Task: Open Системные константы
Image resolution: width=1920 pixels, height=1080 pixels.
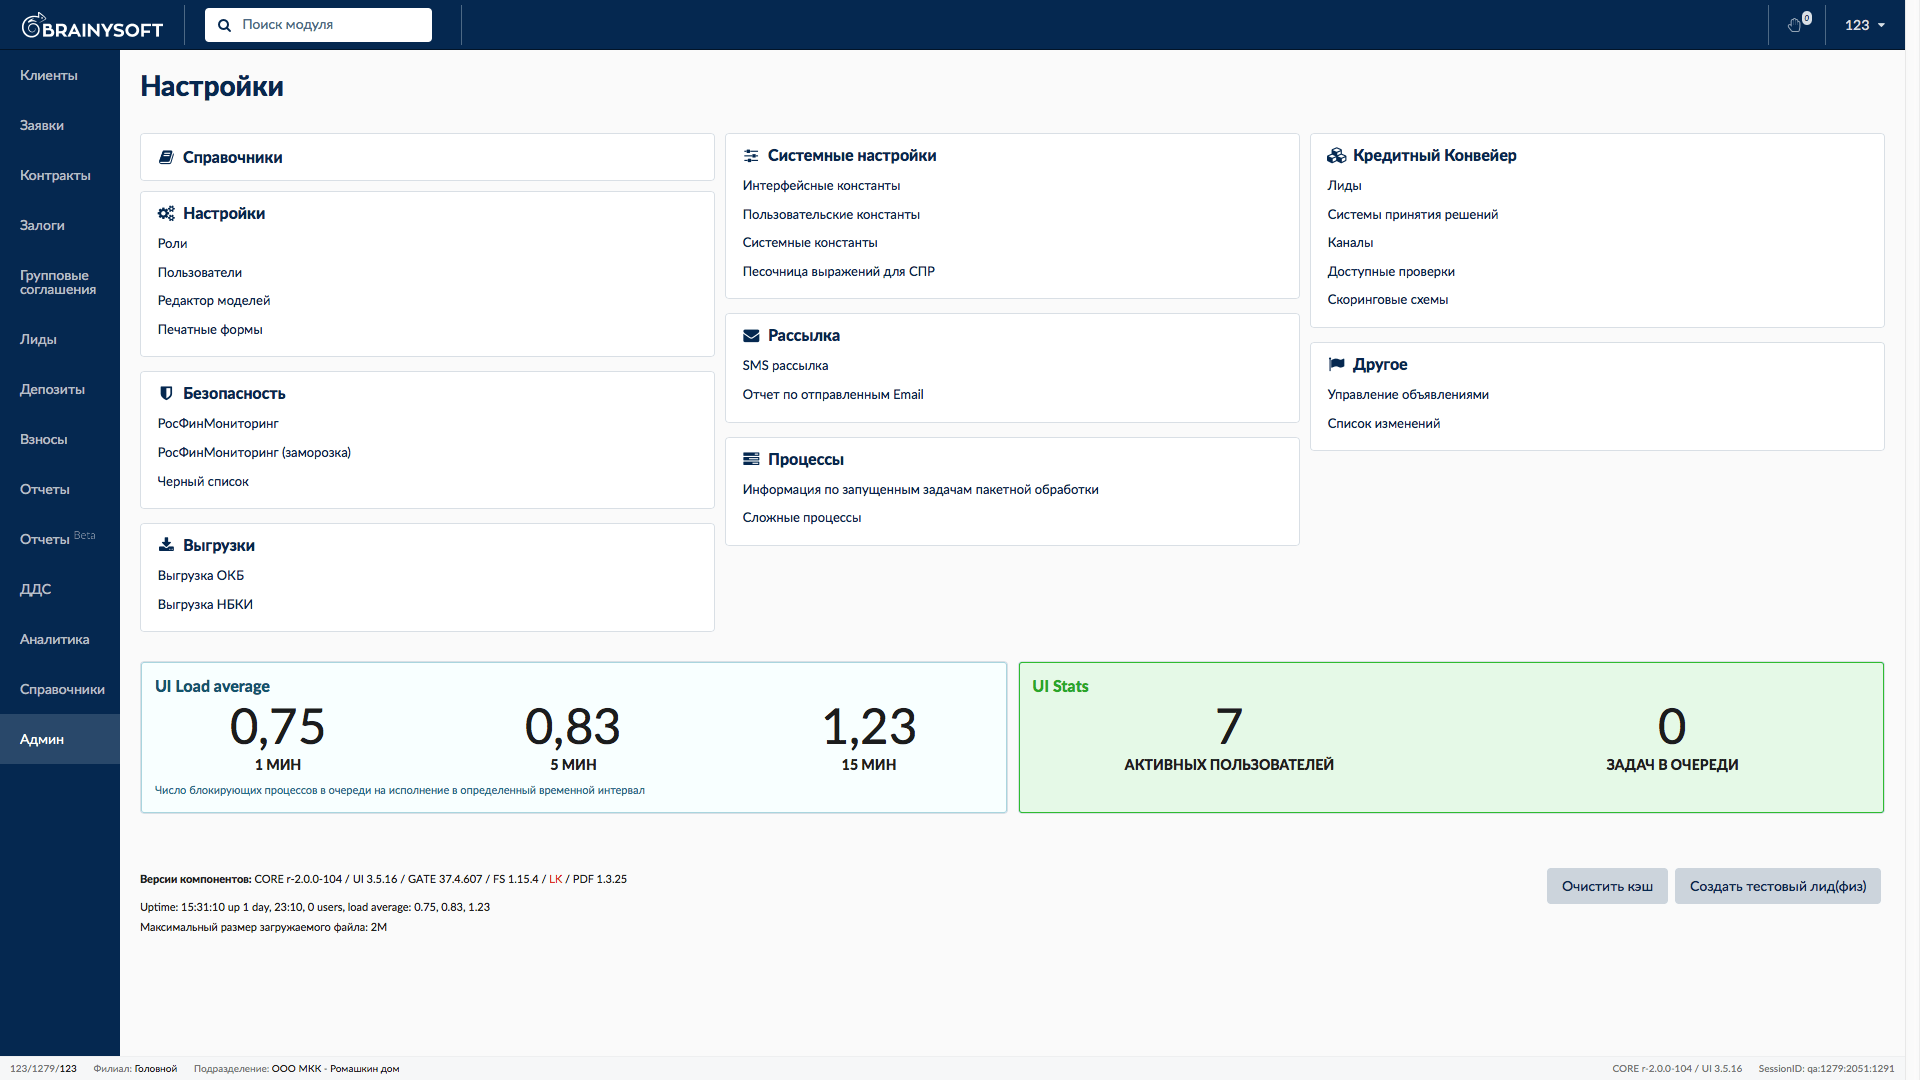Action: [x=809, y=242]
